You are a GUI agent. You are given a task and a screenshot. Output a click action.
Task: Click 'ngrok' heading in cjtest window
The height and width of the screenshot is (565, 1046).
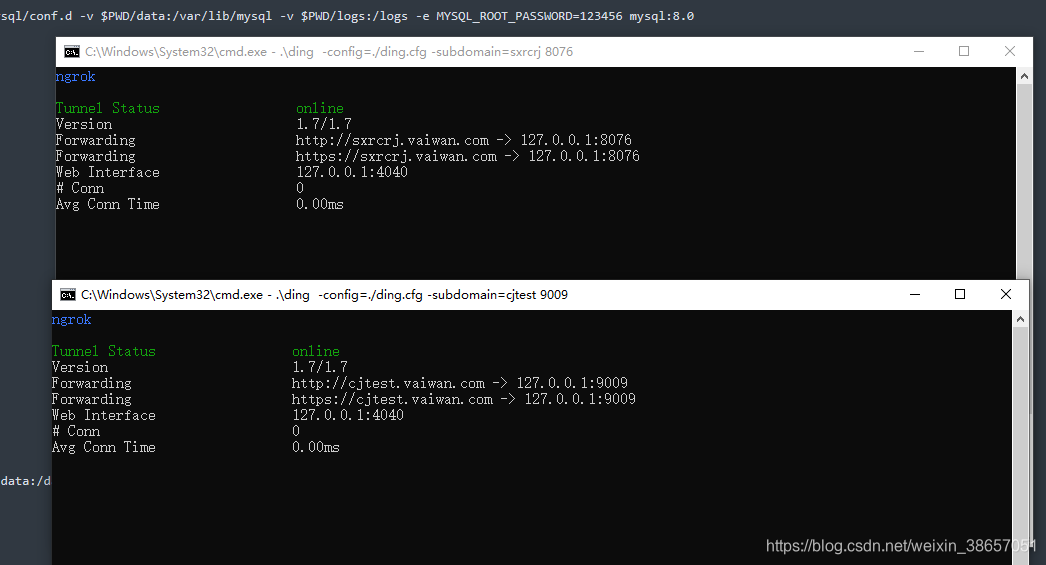pyautogui.click(x=71, y=320)
